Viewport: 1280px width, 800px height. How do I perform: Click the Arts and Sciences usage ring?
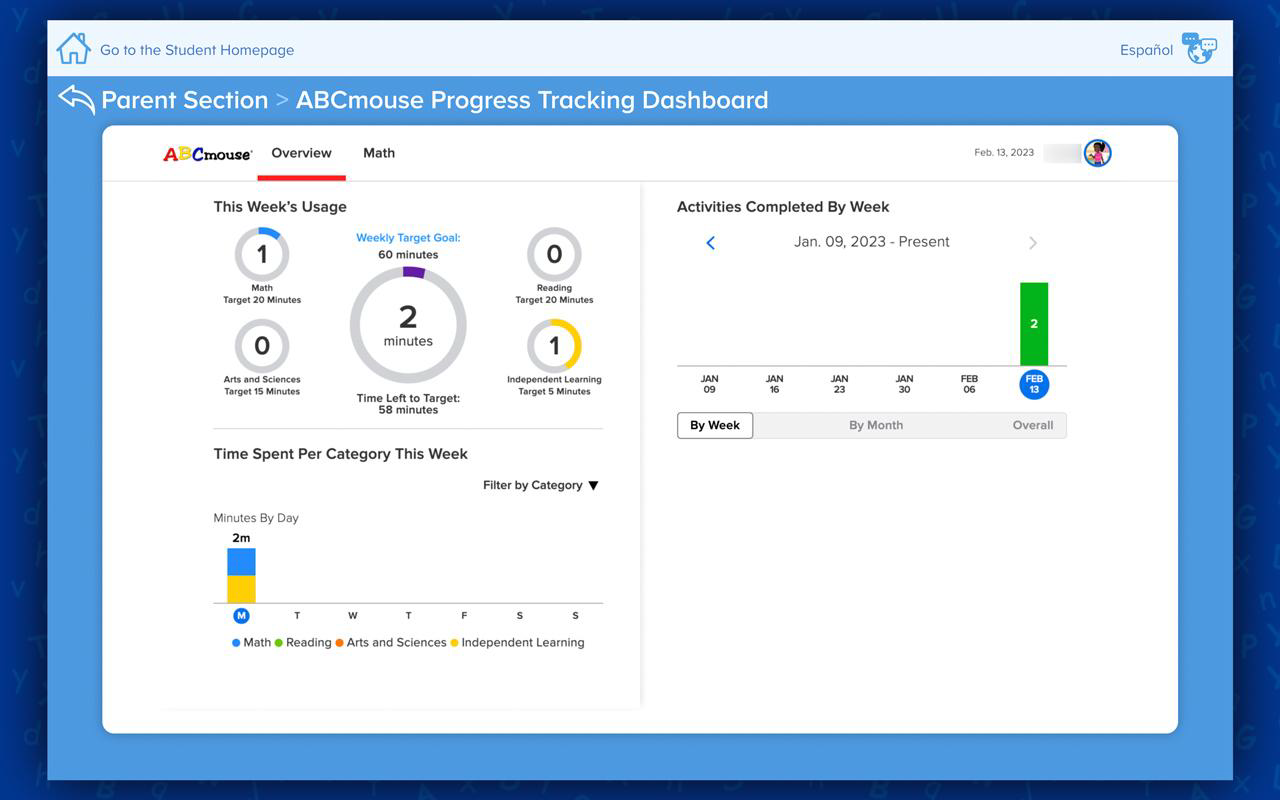(262, 346)
